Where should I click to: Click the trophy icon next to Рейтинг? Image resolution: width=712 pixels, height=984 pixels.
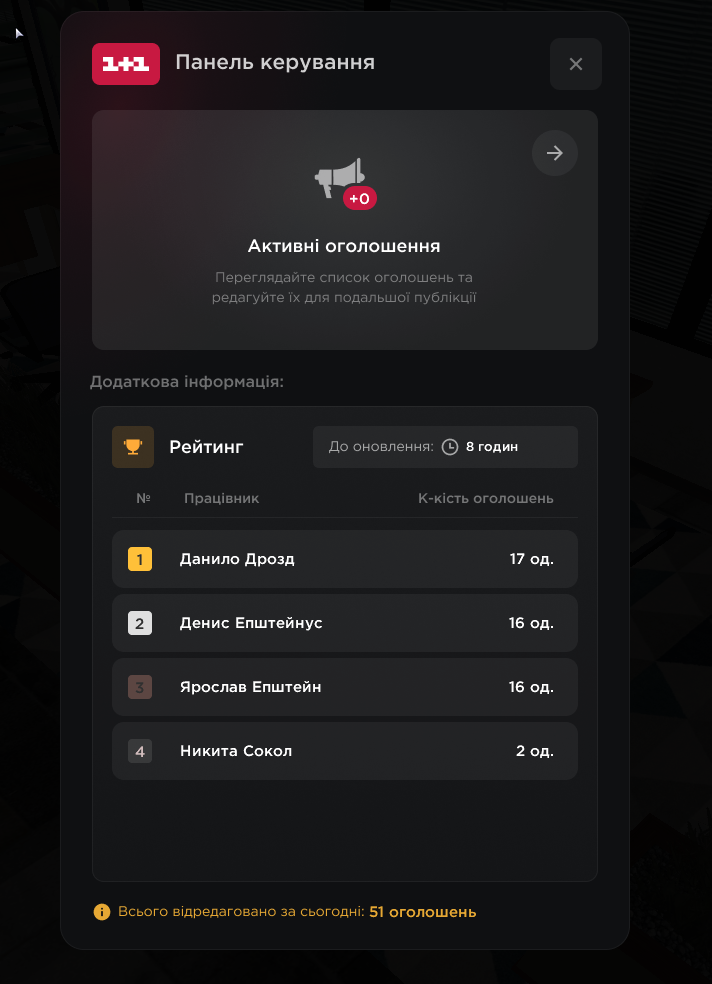coord(133,447)
